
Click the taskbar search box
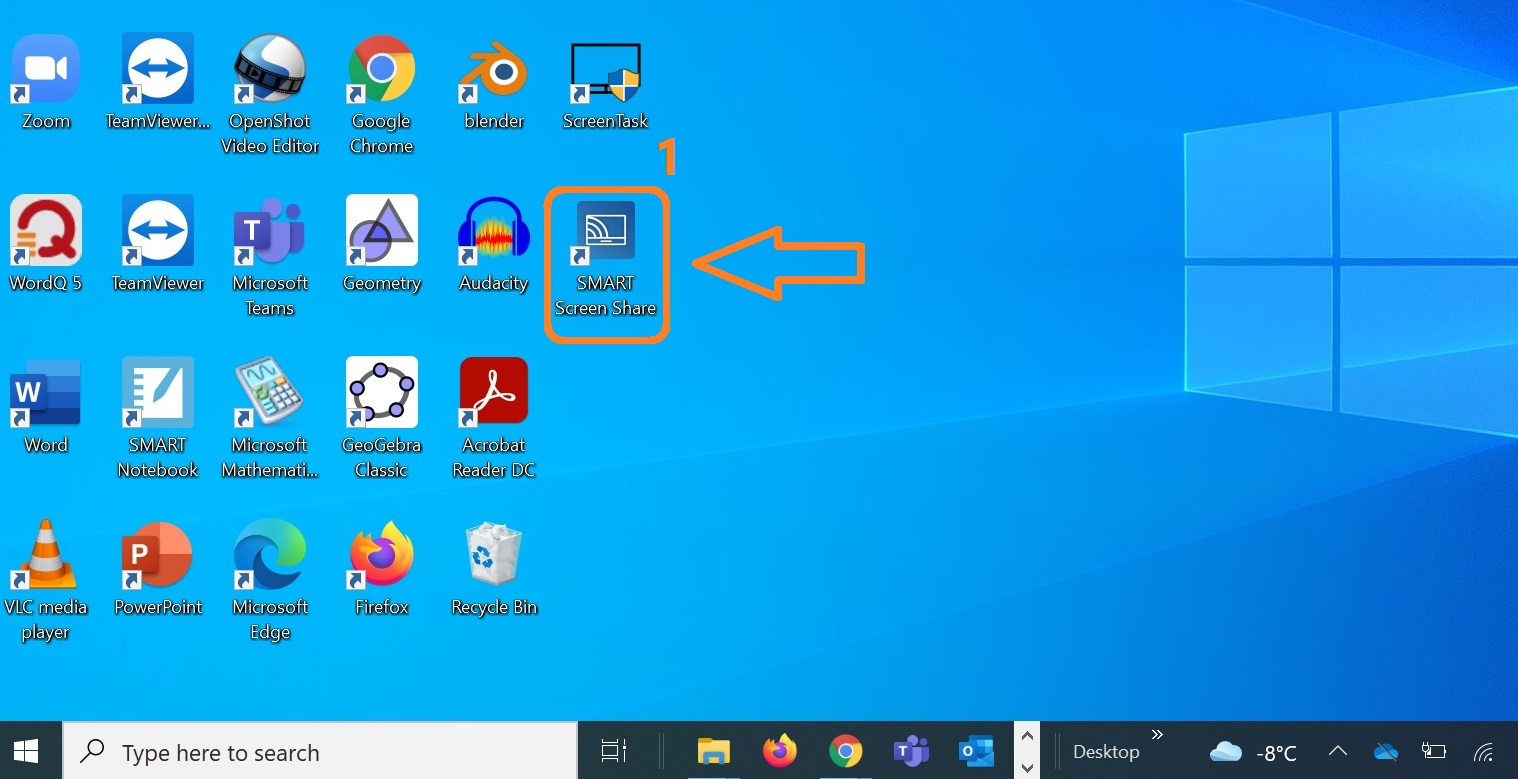coord(320,752)
